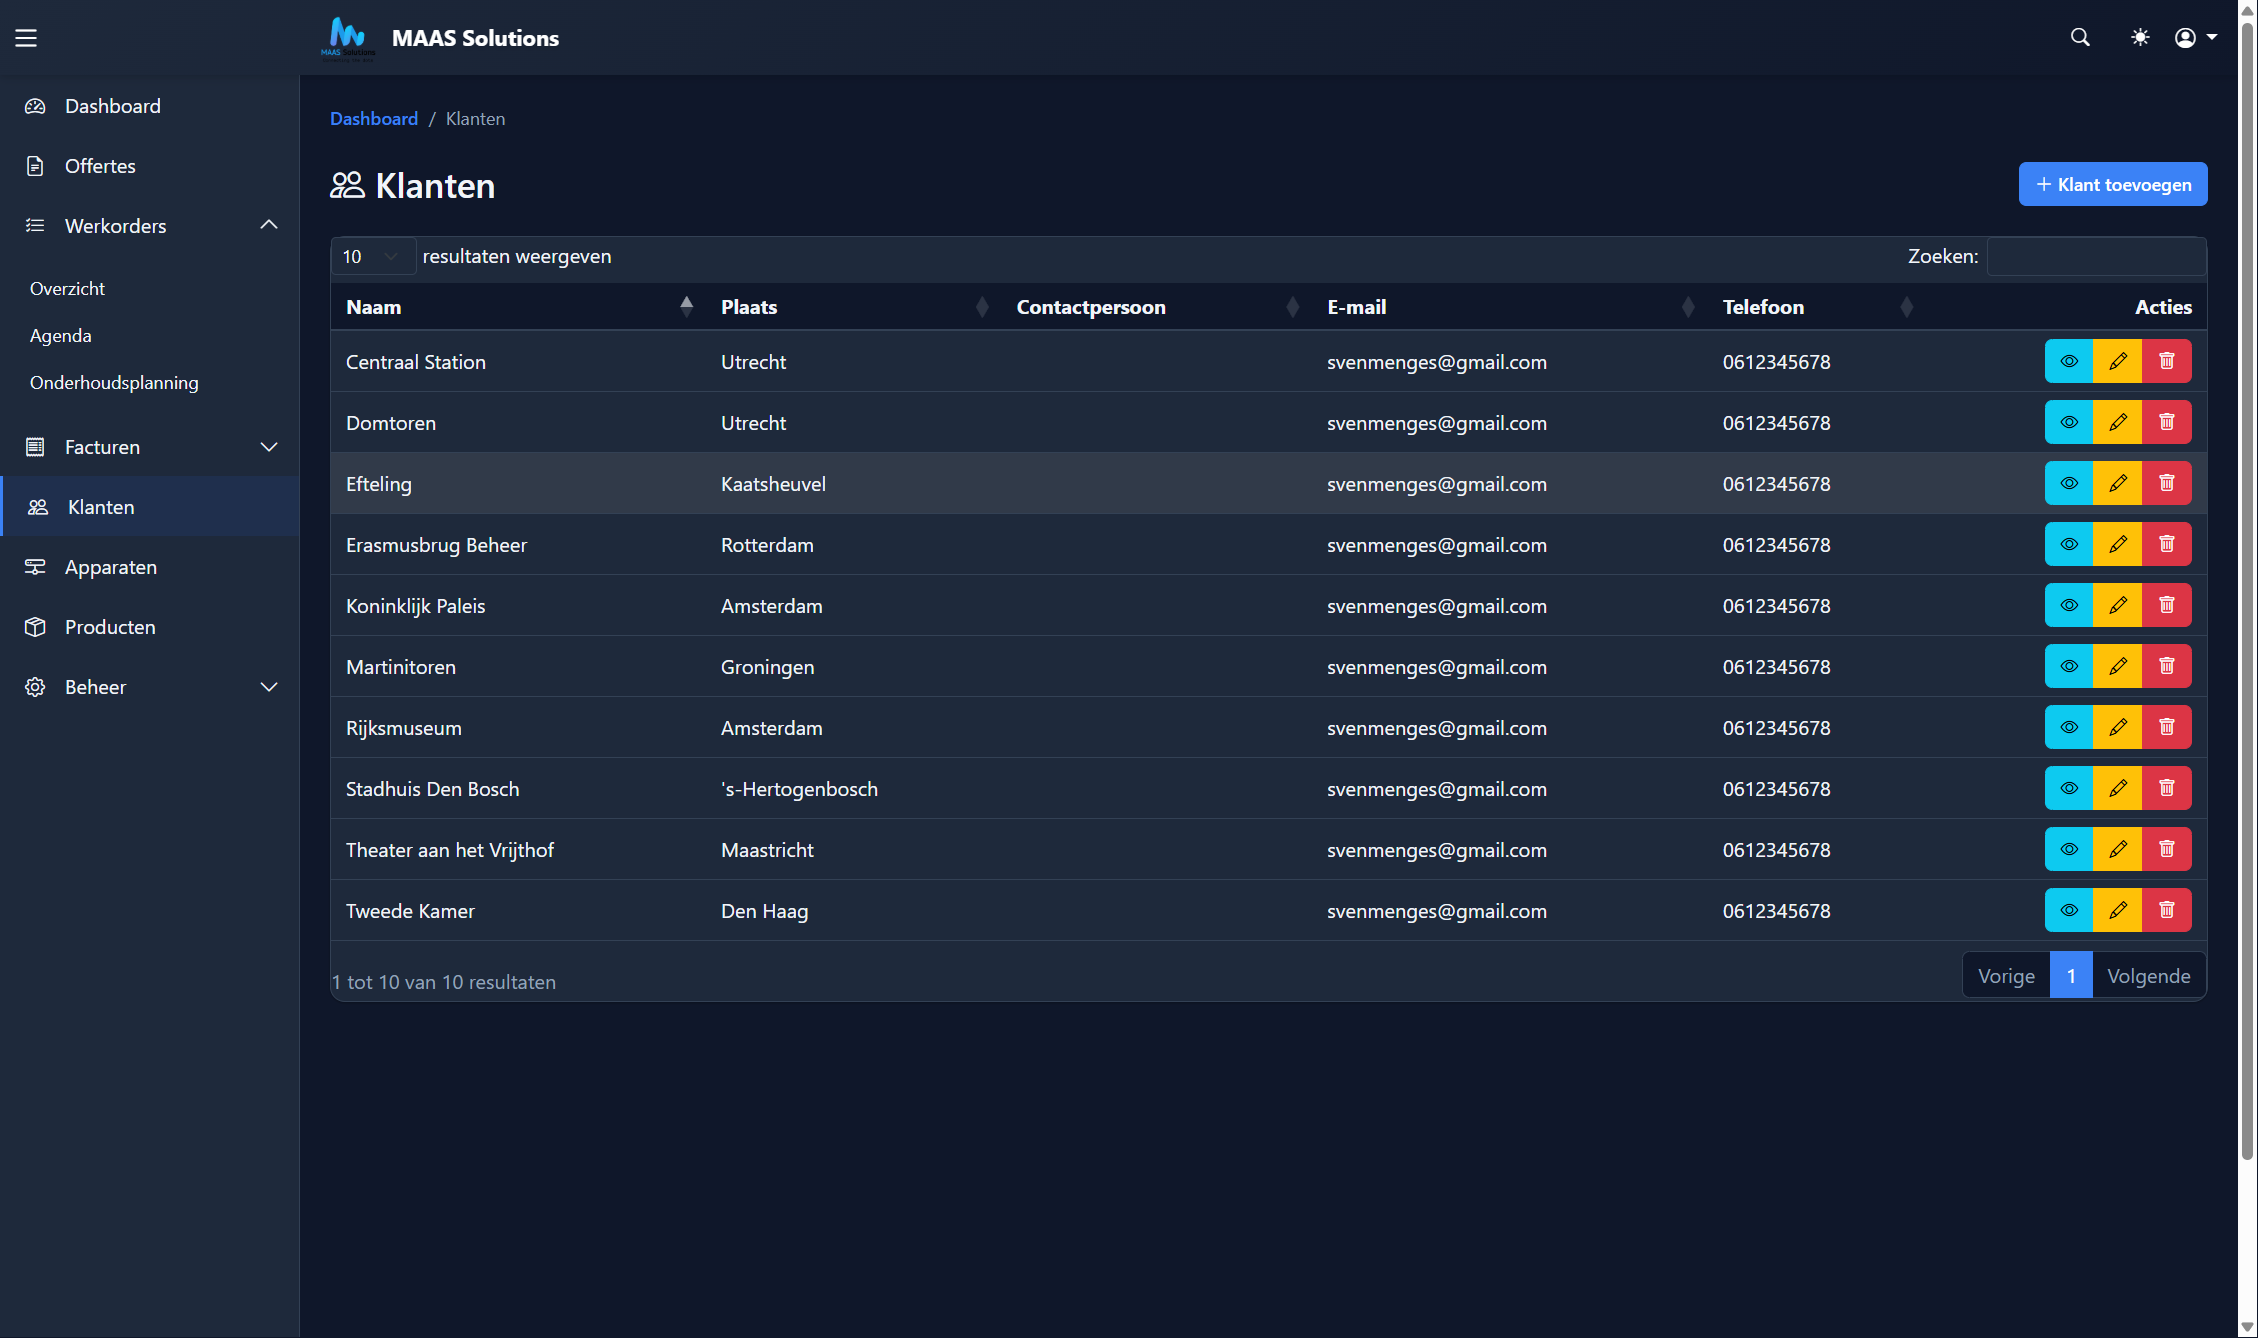Open the search magnifier icon
The height and width of the screenshot is (1338, 2258).
point(2080,38)
